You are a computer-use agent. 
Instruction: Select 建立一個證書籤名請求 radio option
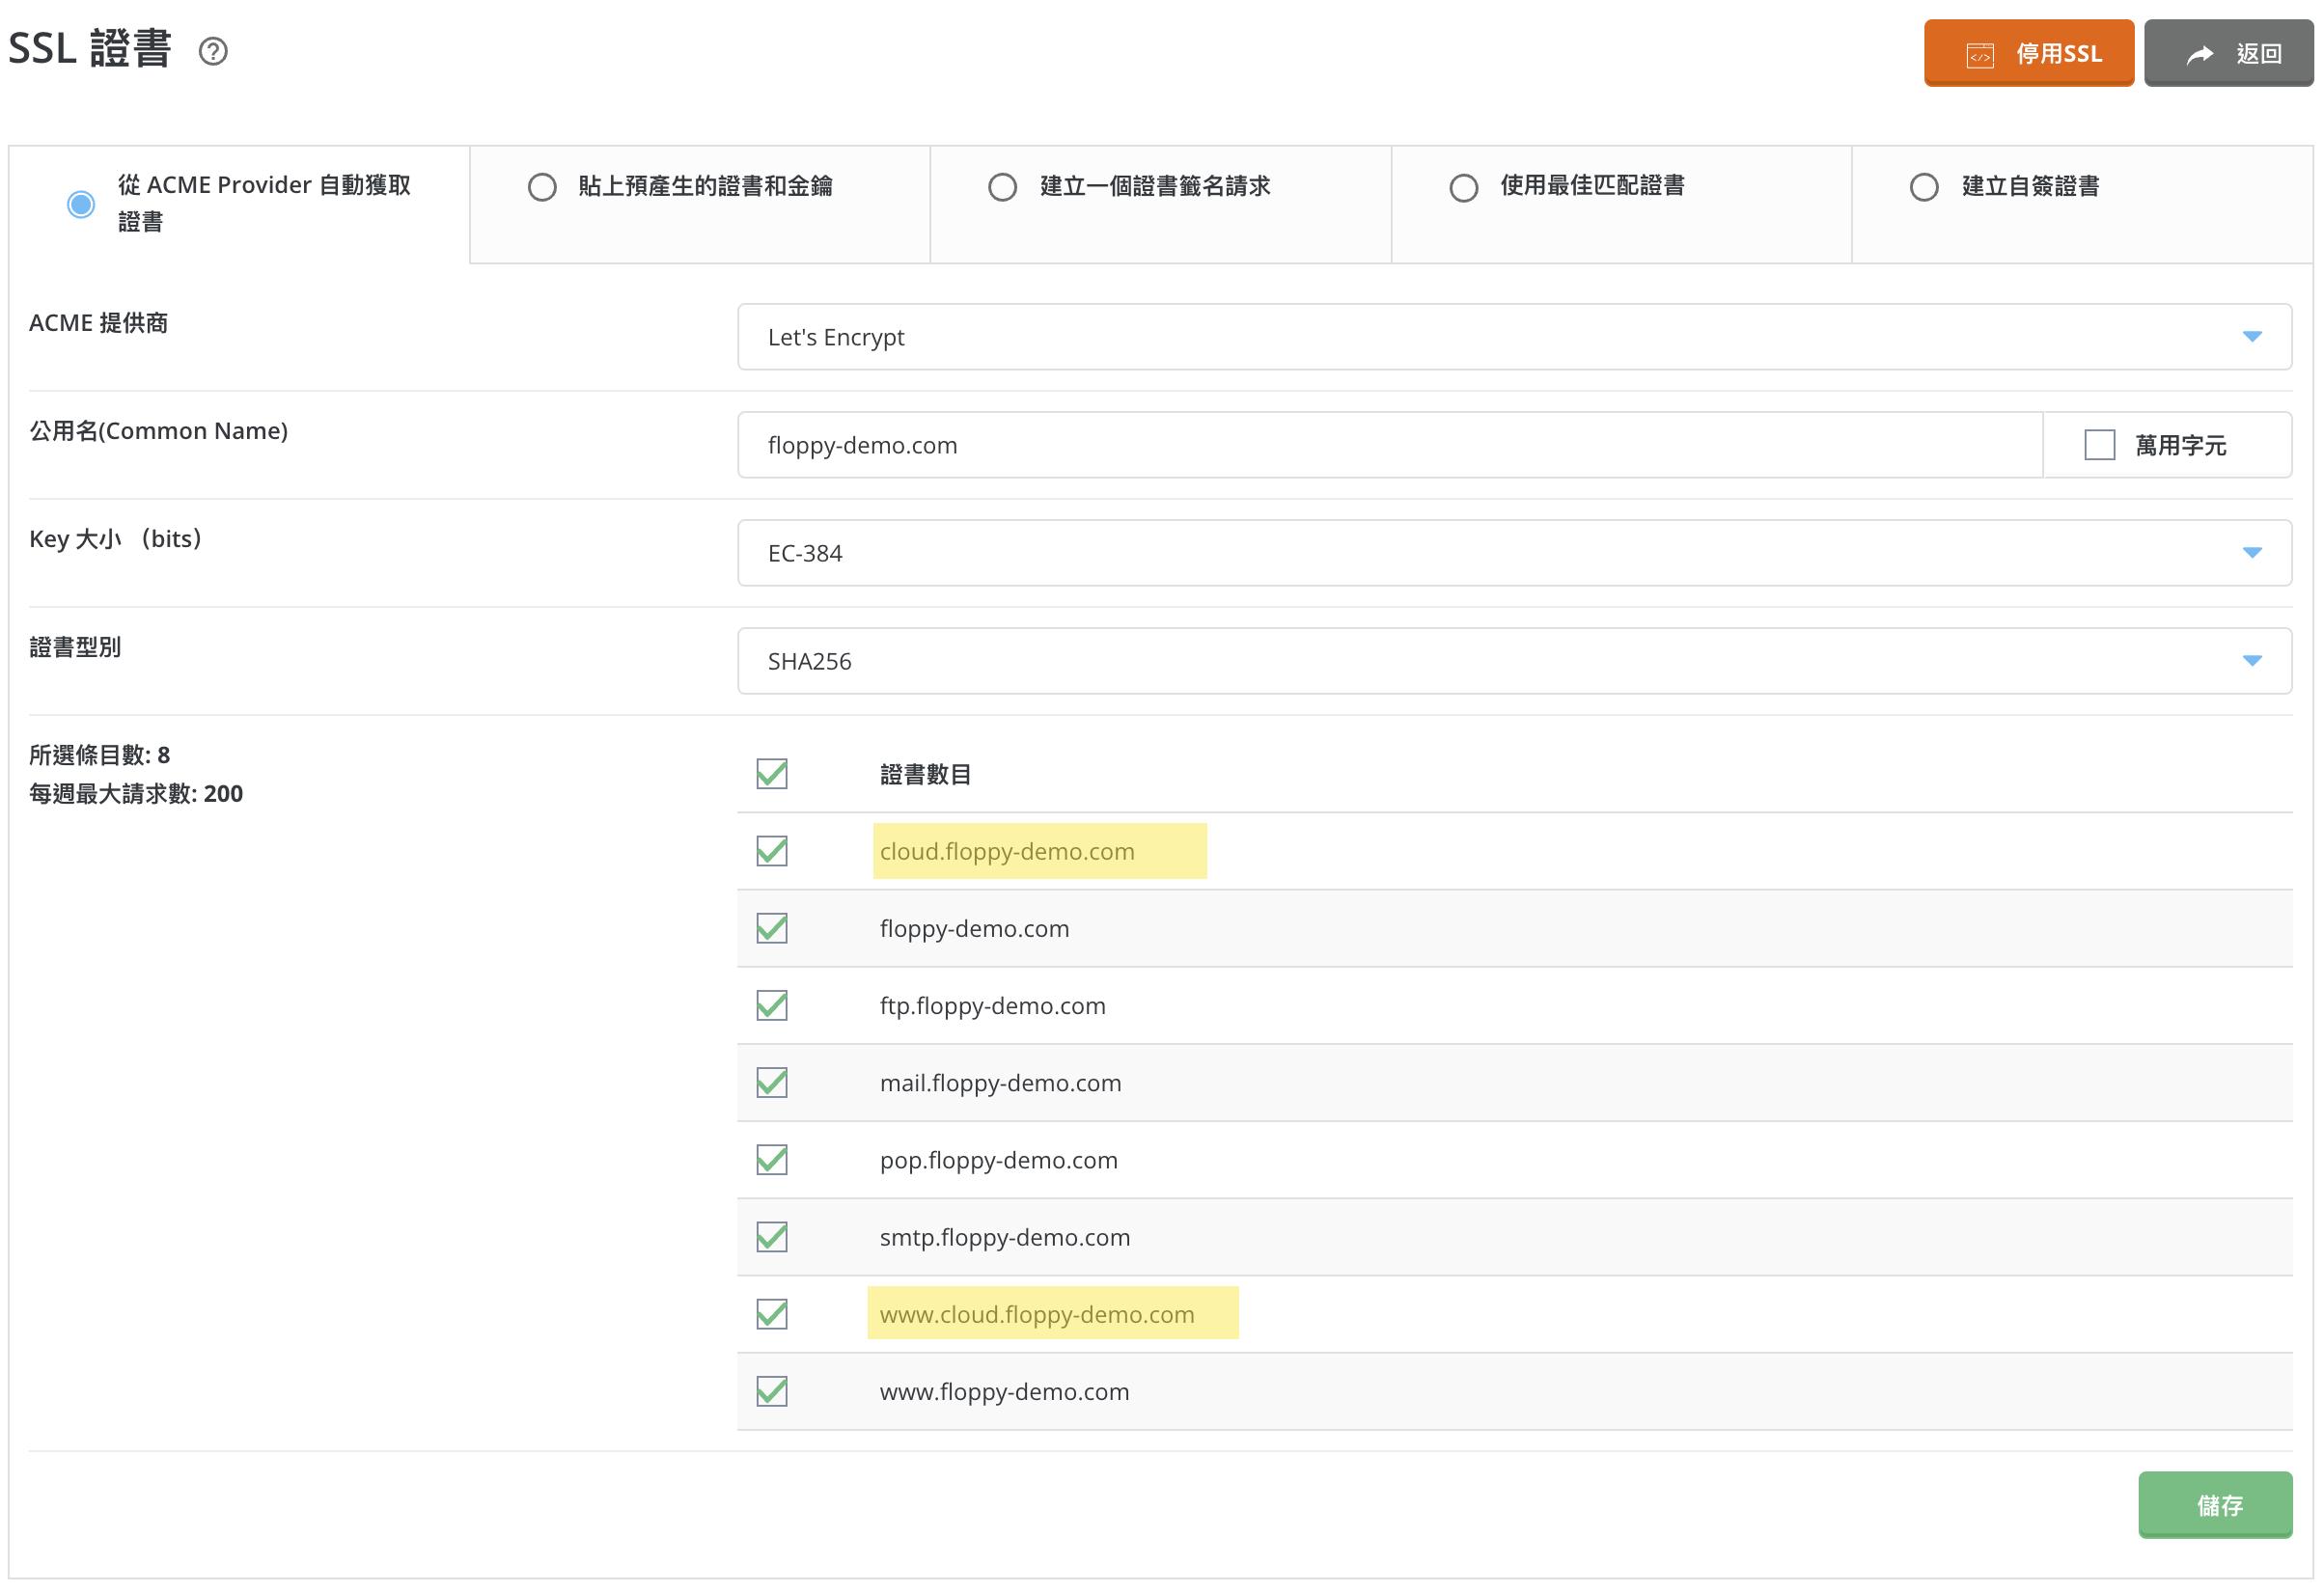(1002, 187)
